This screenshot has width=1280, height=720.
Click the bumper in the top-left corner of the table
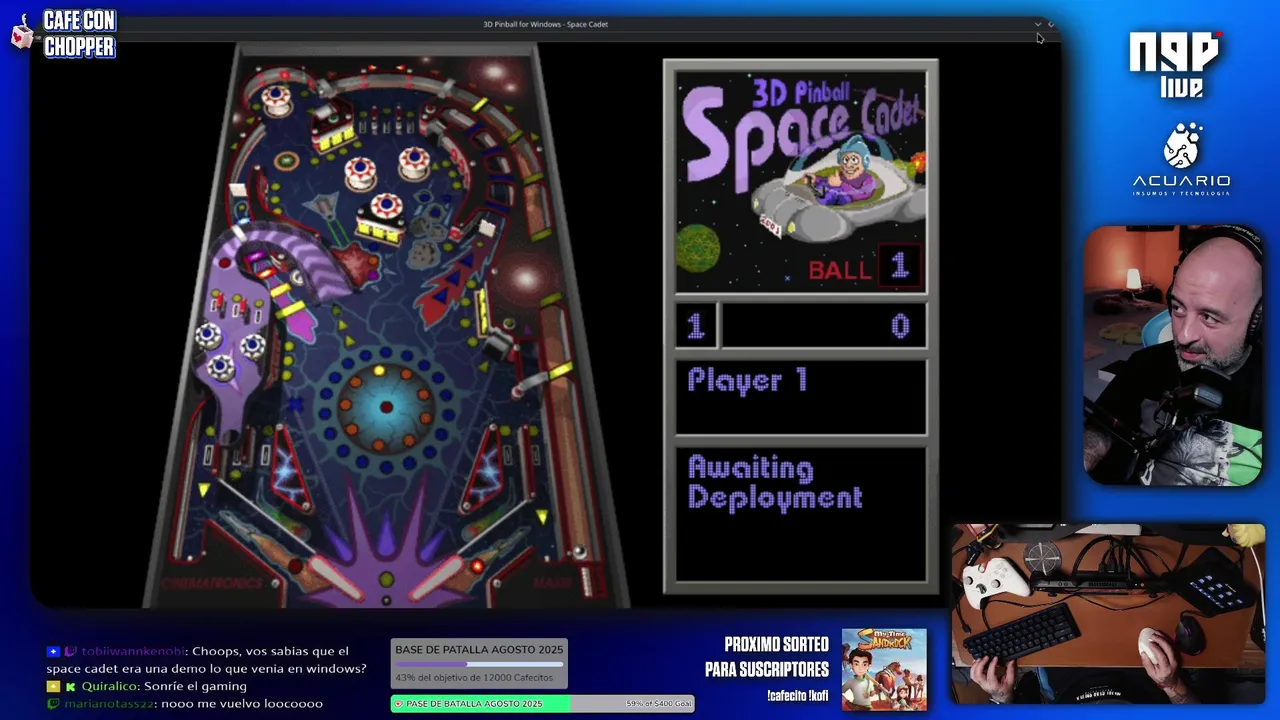(x=276, y=99)
